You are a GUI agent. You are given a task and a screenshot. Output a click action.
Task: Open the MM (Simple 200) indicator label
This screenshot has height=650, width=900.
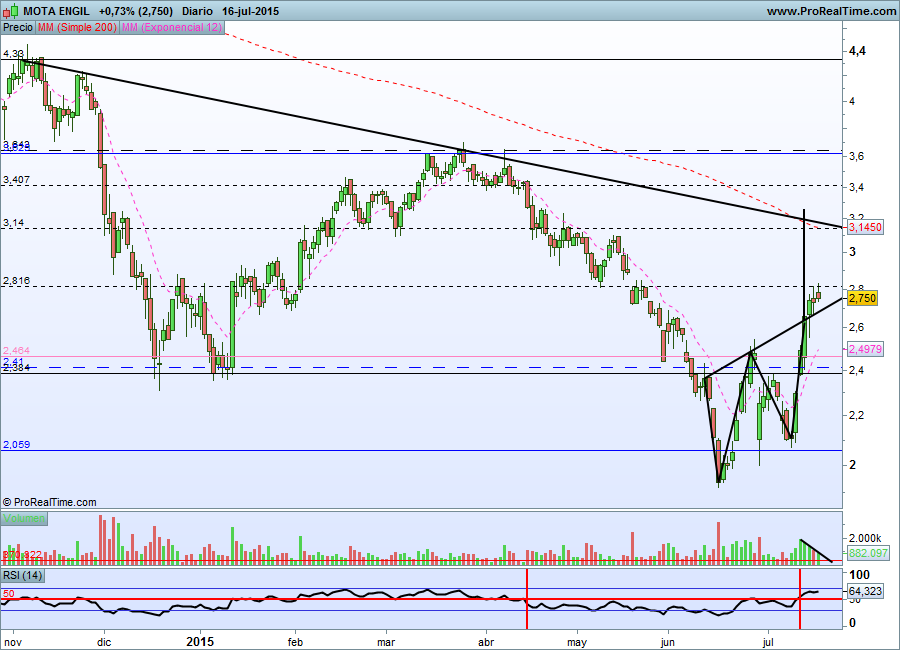point(77,27)
